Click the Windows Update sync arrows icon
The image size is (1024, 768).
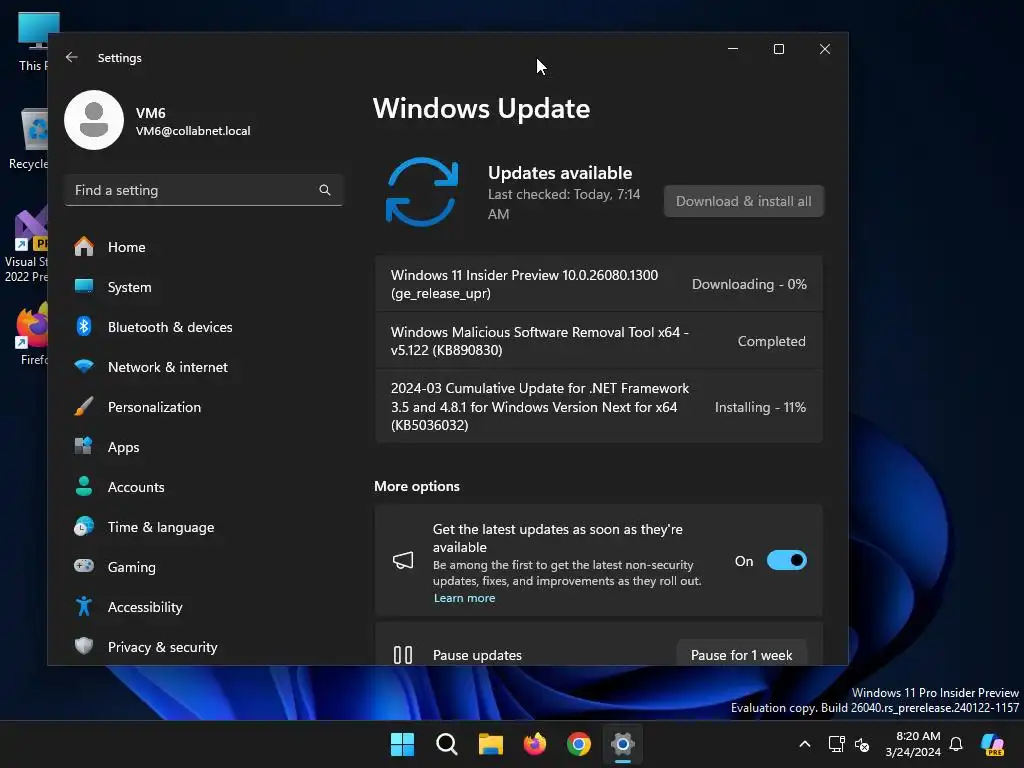(x=422, y=192)
